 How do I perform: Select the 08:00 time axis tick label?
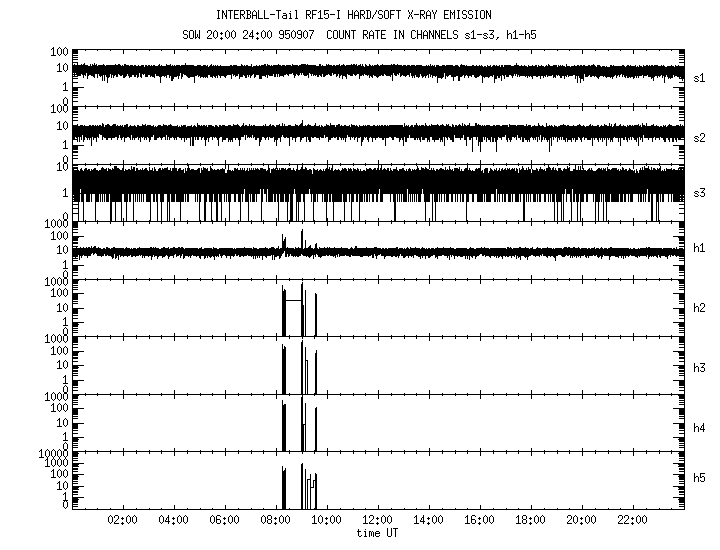(276, 521)
